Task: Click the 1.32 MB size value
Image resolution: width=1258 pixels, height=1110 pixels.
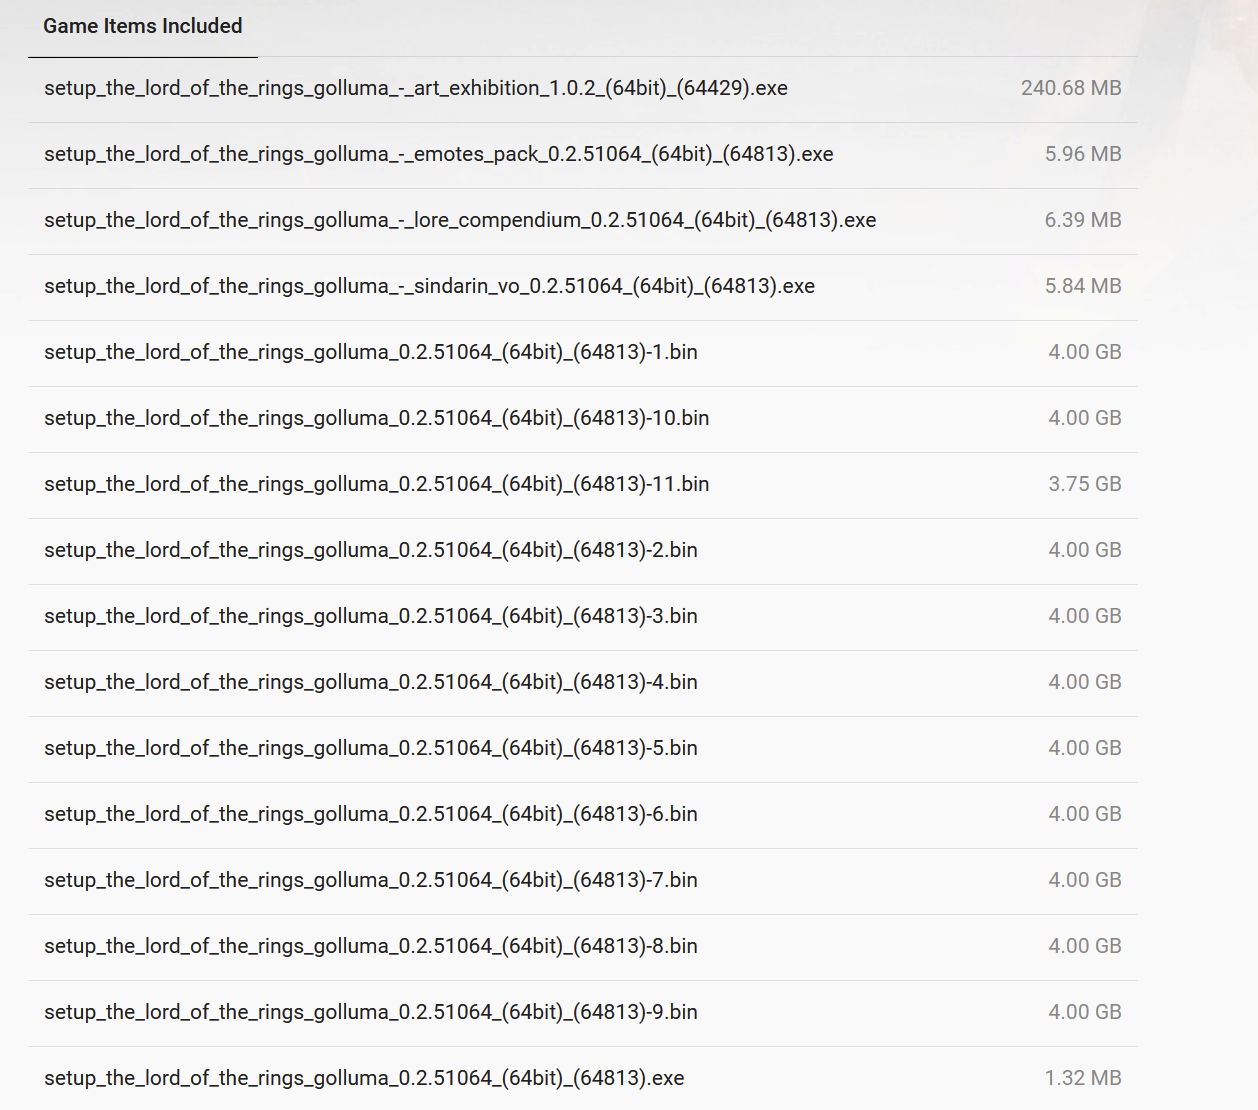Action: 1083,1078
